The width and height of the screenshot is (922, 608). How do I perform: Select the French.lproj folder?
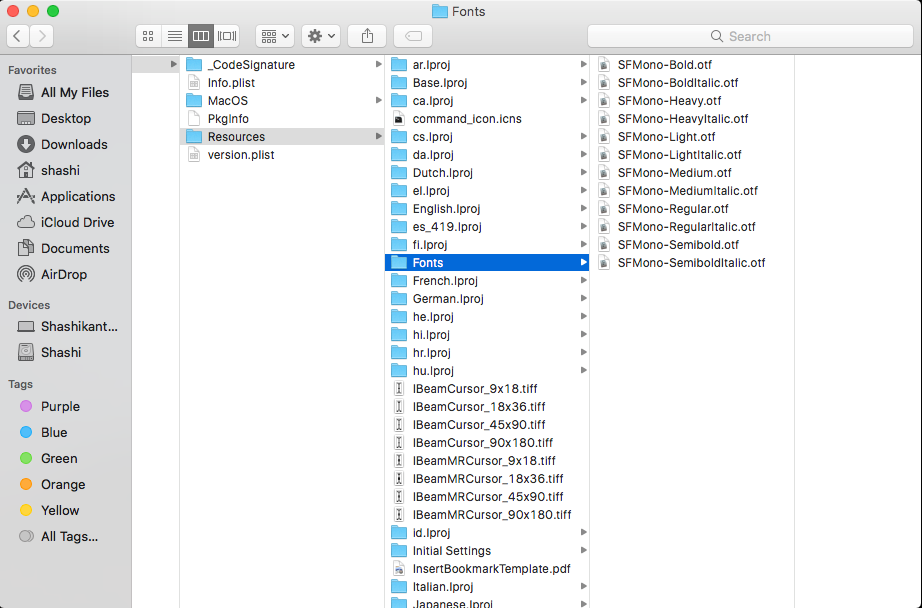click(x=487, y=280)
